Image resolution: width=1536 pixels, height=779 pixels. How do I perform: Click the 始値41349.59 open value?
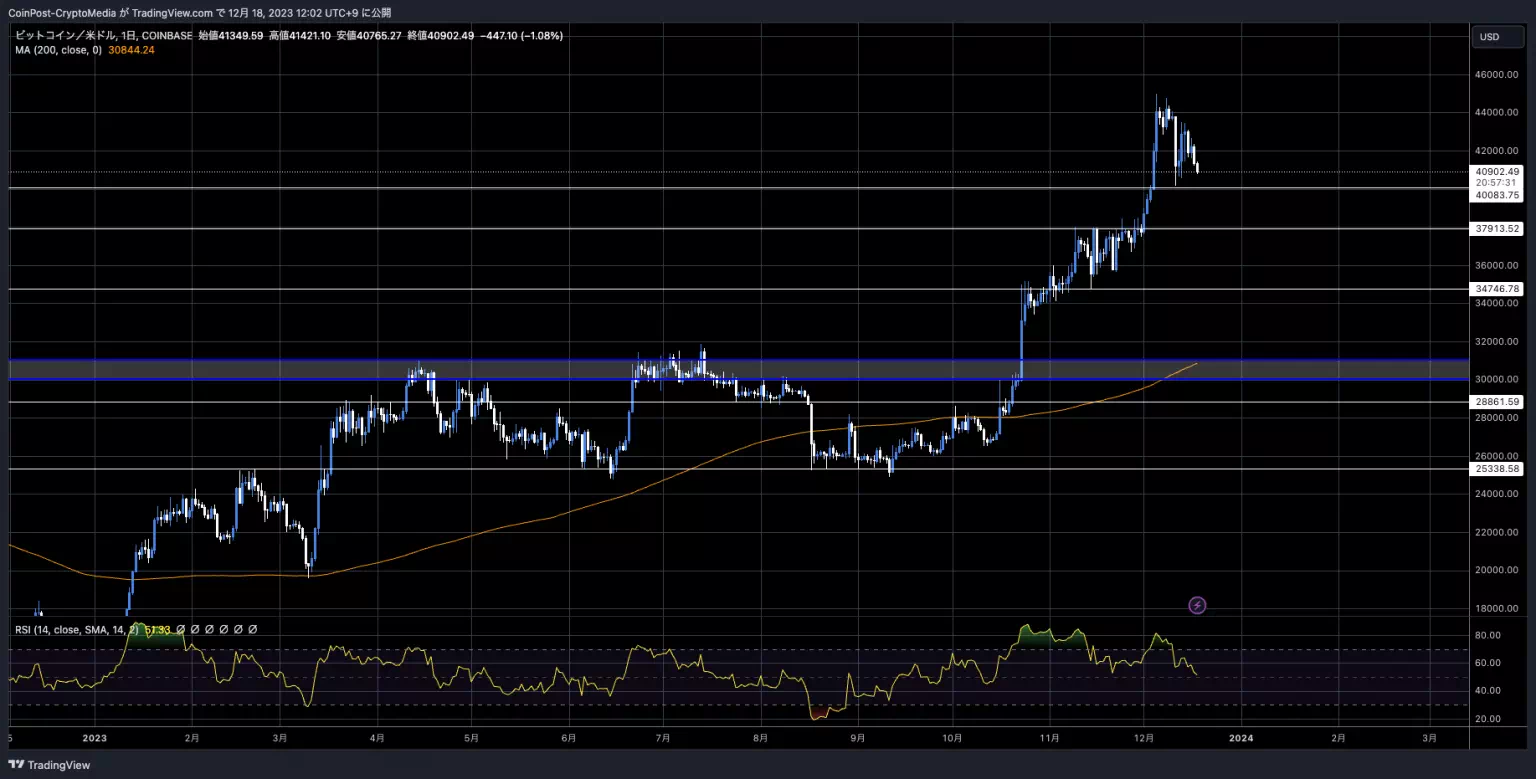[230, 35]
